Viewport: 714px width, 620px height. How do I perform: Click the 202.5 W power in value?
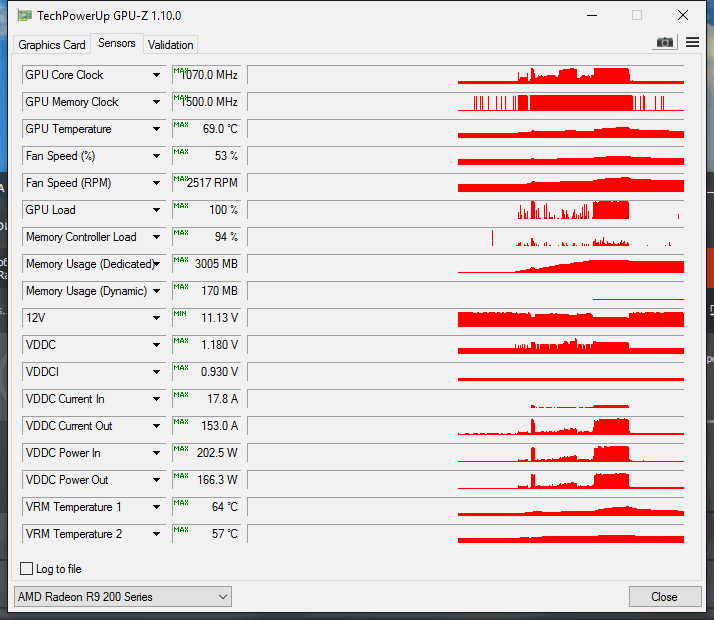[x=206, y=453]
